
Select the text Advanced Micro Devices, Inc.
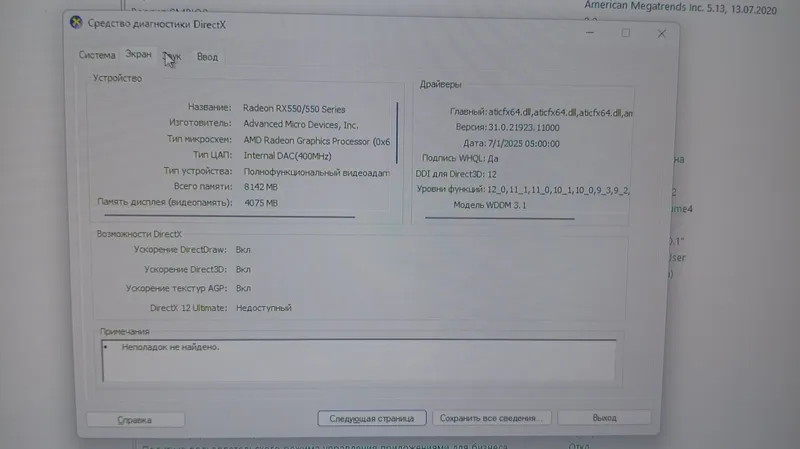(301, 124)
